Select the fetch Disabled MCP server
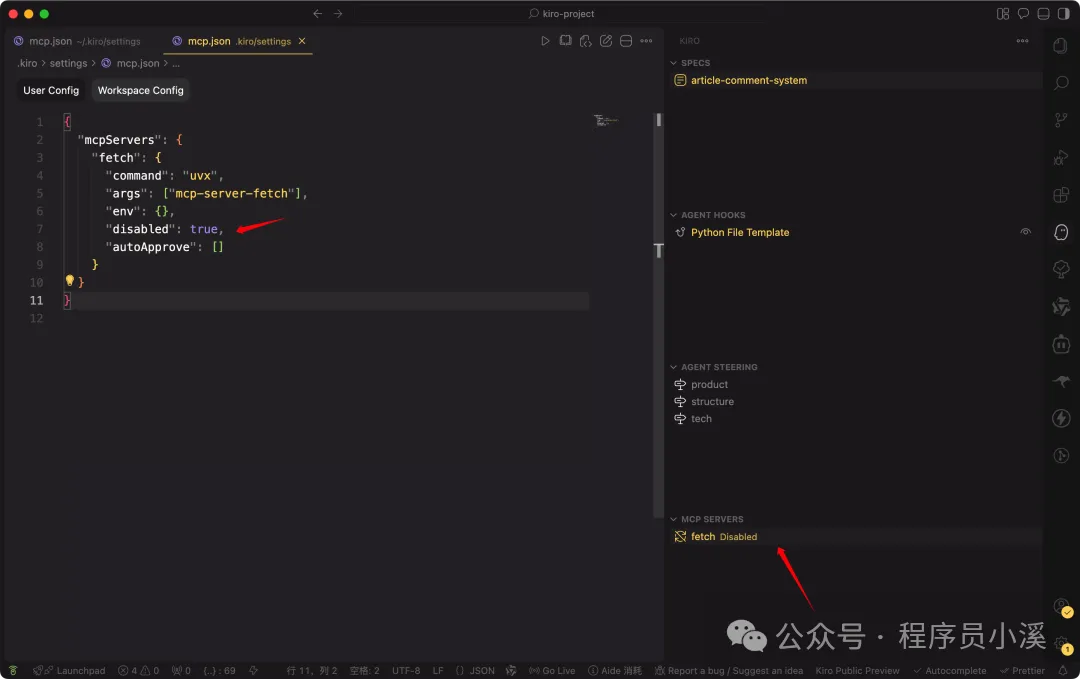1080x679 pixels. [x=855, y=536]
